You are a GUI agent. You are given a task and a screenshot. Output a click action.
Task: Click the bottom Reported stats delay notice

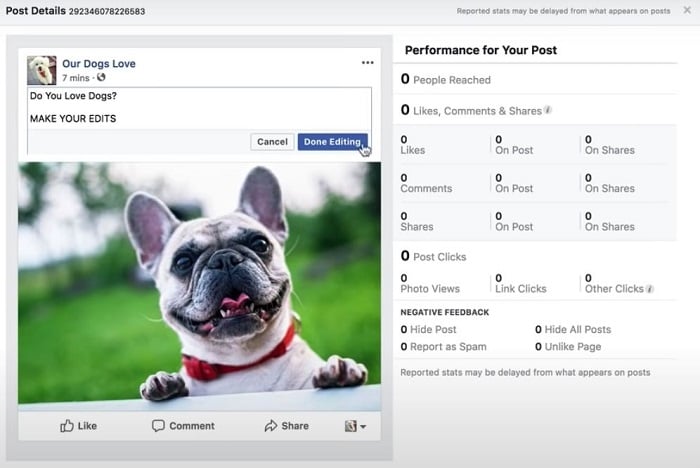tap(525, 372)
